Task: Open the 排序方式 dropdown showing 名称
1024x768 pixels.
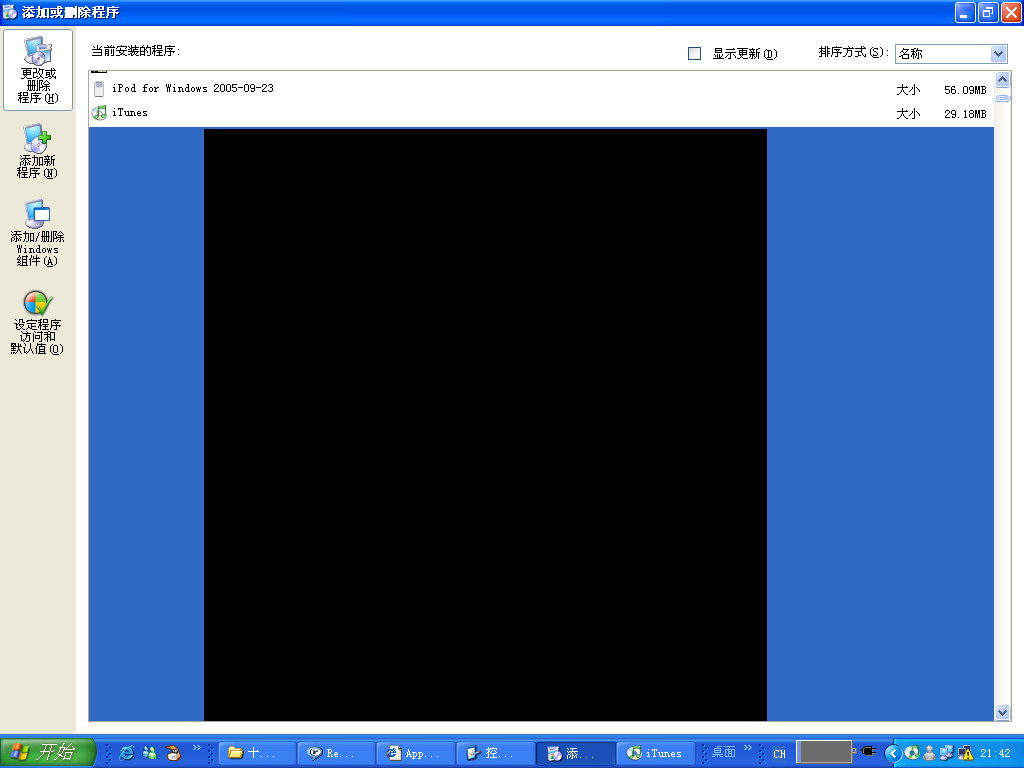Action: 951,54
